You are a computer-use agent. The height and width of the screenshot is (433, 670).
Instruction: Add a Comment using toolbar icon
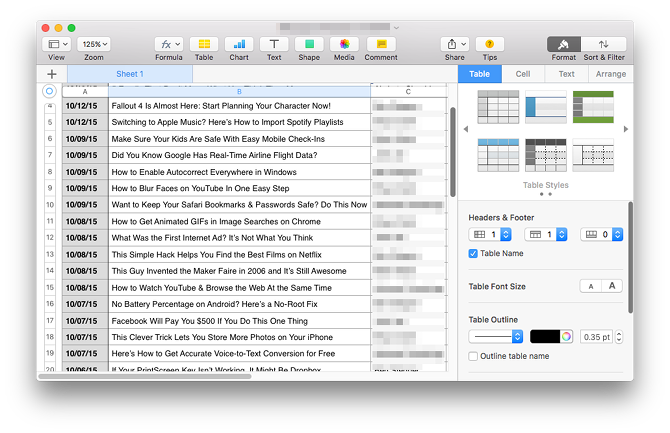(x=381, y=44)
